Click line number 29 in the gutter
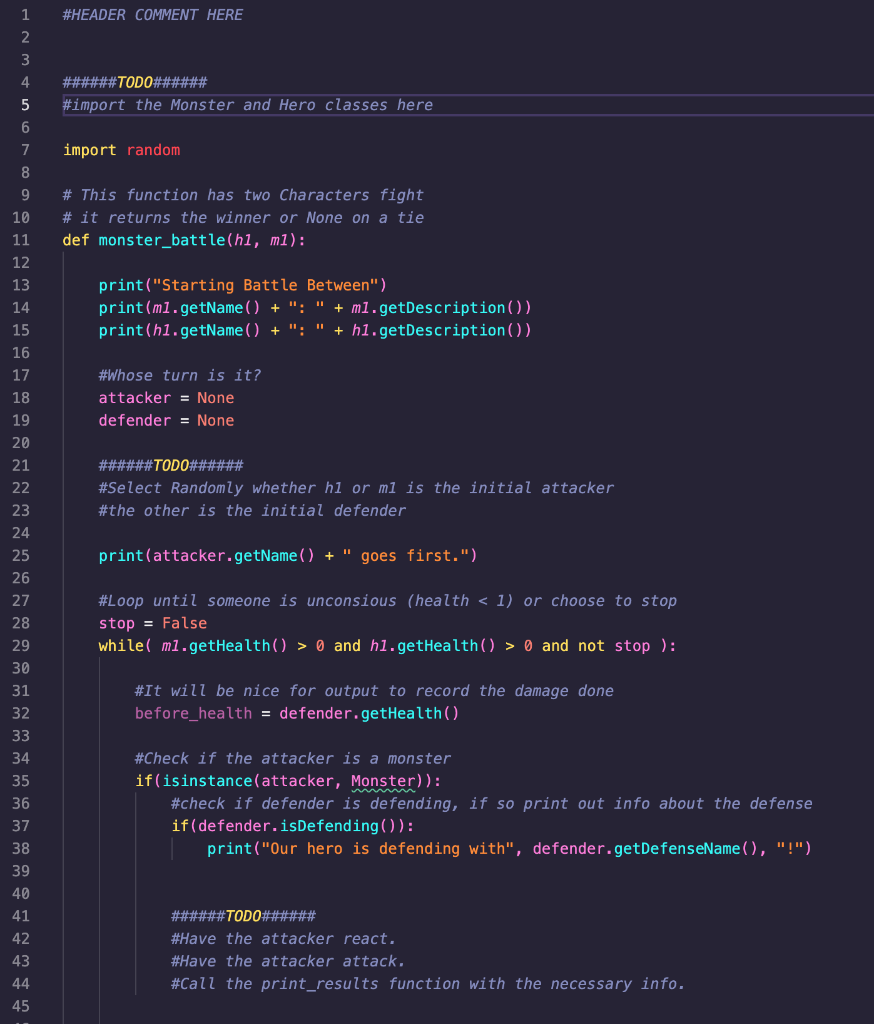The image size is (874, 1024). (x=21, y=646)
